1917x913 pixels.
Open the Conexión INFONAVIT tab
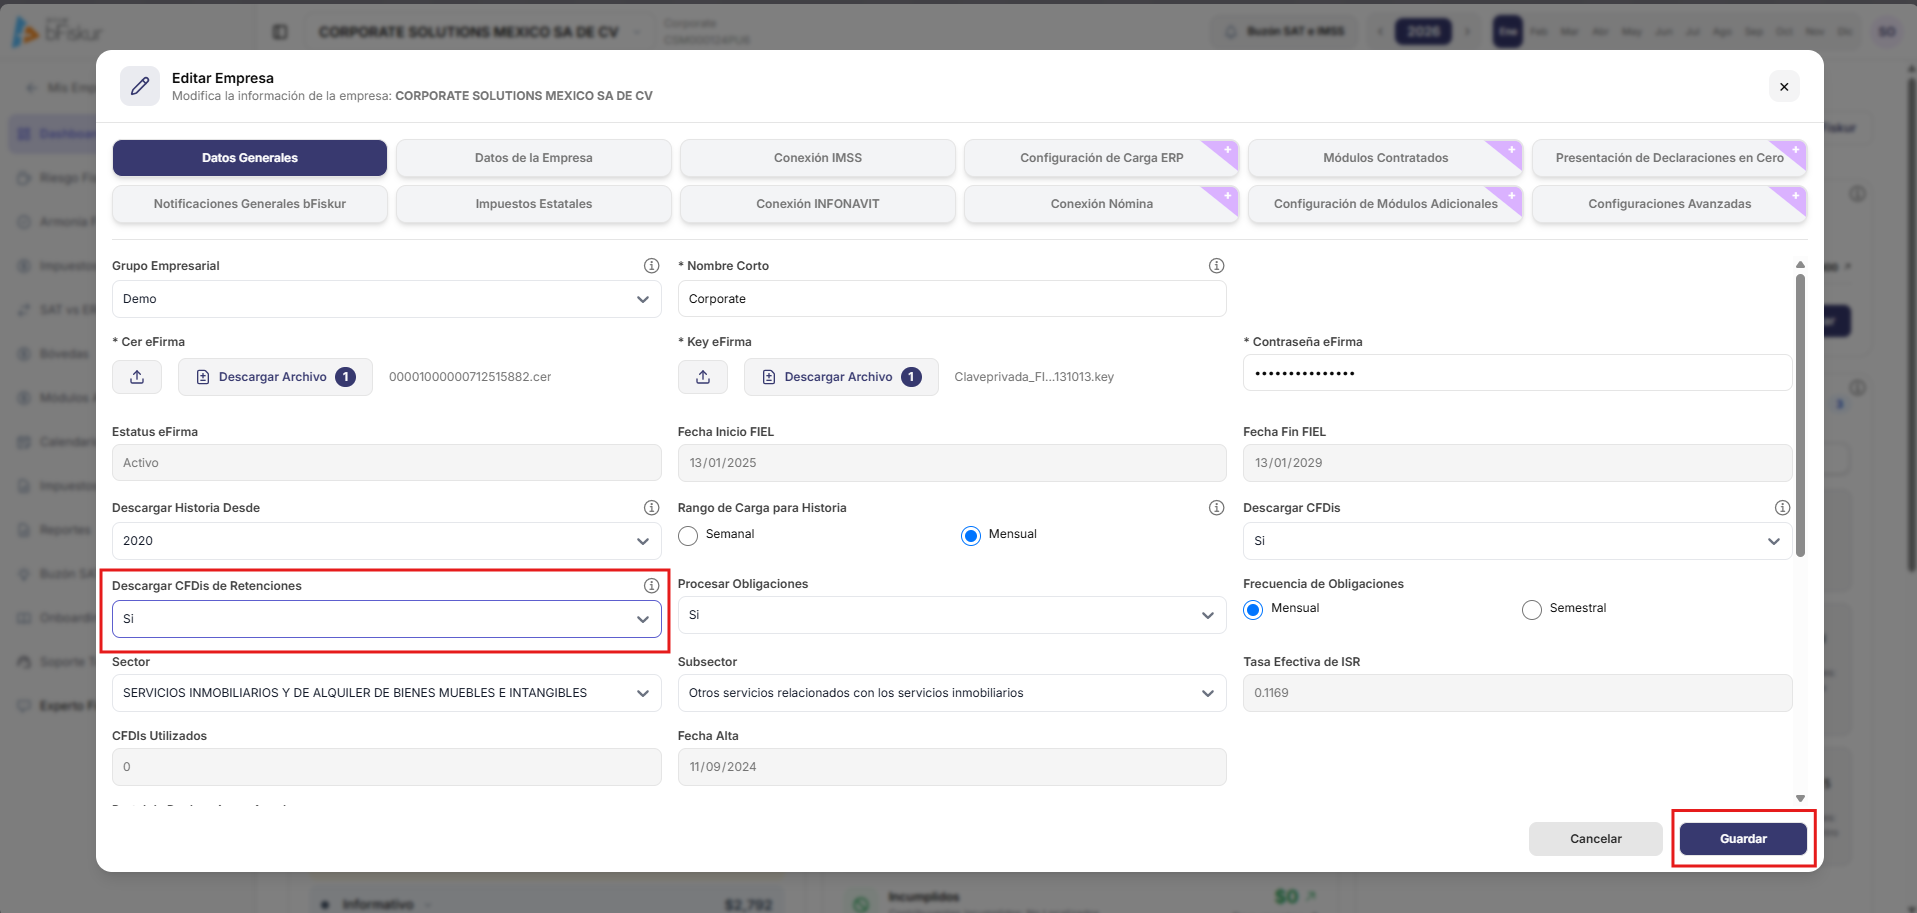pos(818,204)
